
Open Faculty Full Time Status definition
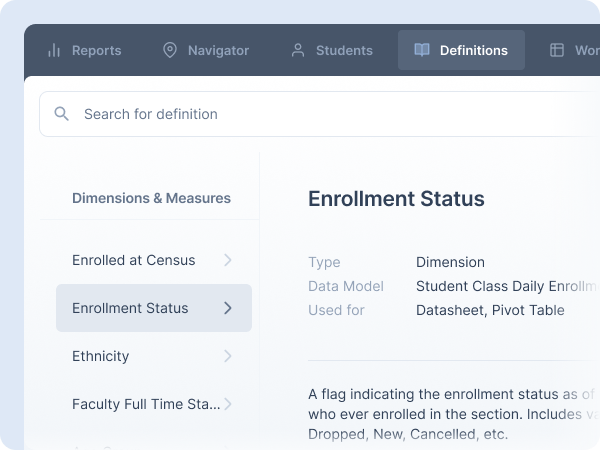click(x=132, y=404)
